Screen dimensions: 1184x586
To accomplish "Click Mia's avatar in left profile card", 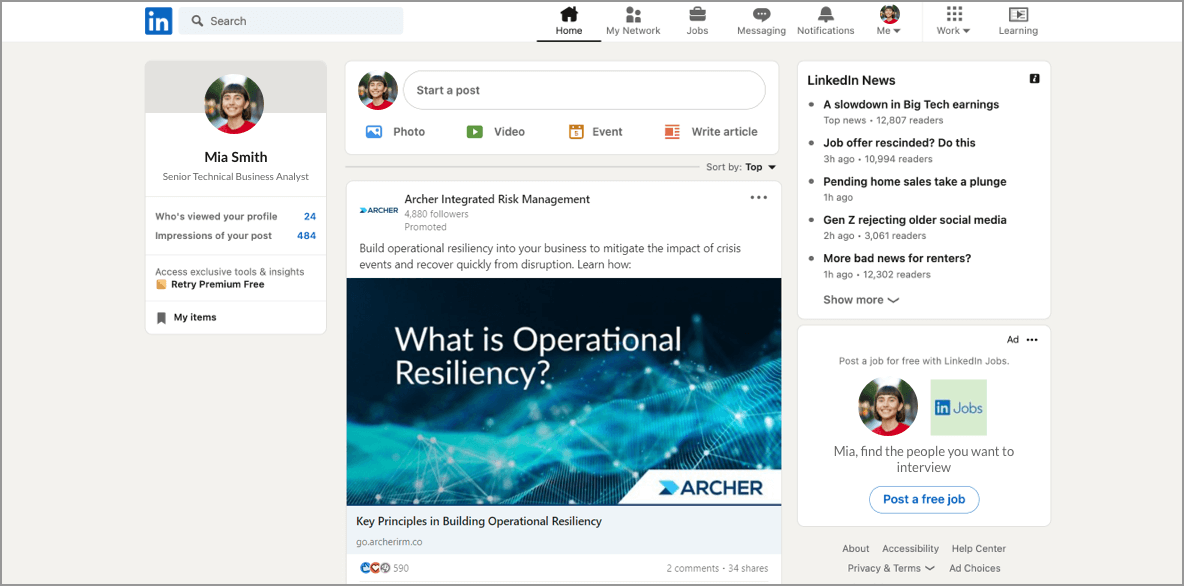I will [x=234, y=104].
